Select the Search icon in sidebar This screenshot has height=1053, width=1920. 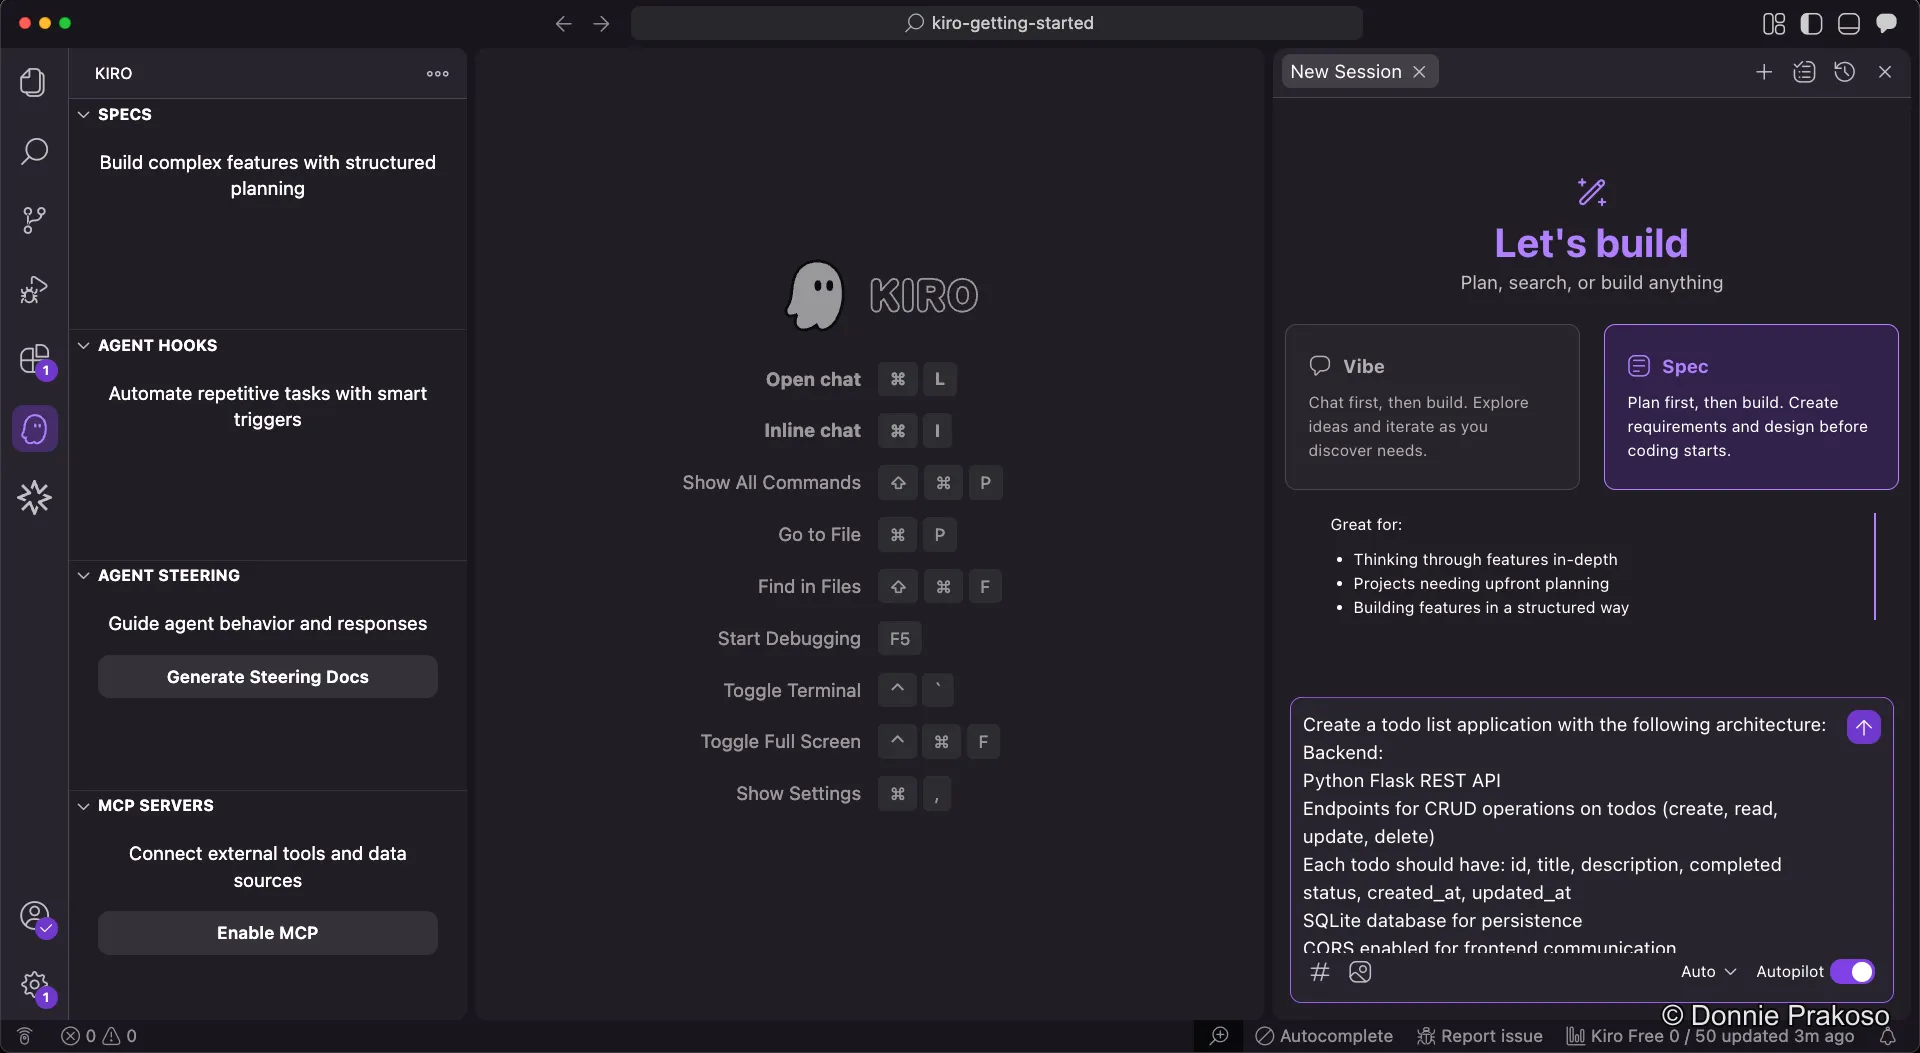[x=34, y=151]
